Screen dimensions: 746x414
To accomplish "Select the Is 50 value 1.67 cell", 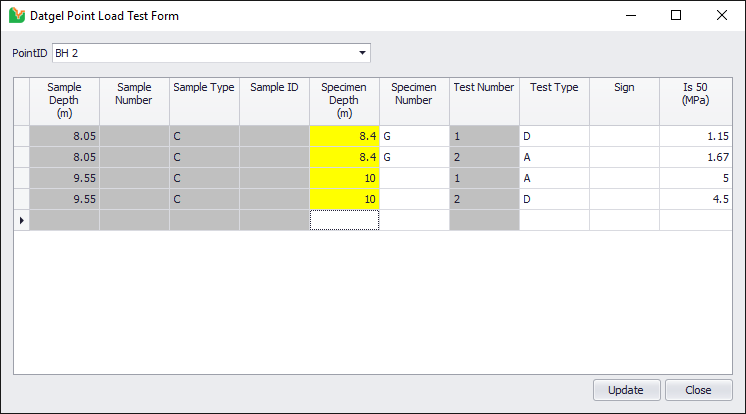I will 695,157.
